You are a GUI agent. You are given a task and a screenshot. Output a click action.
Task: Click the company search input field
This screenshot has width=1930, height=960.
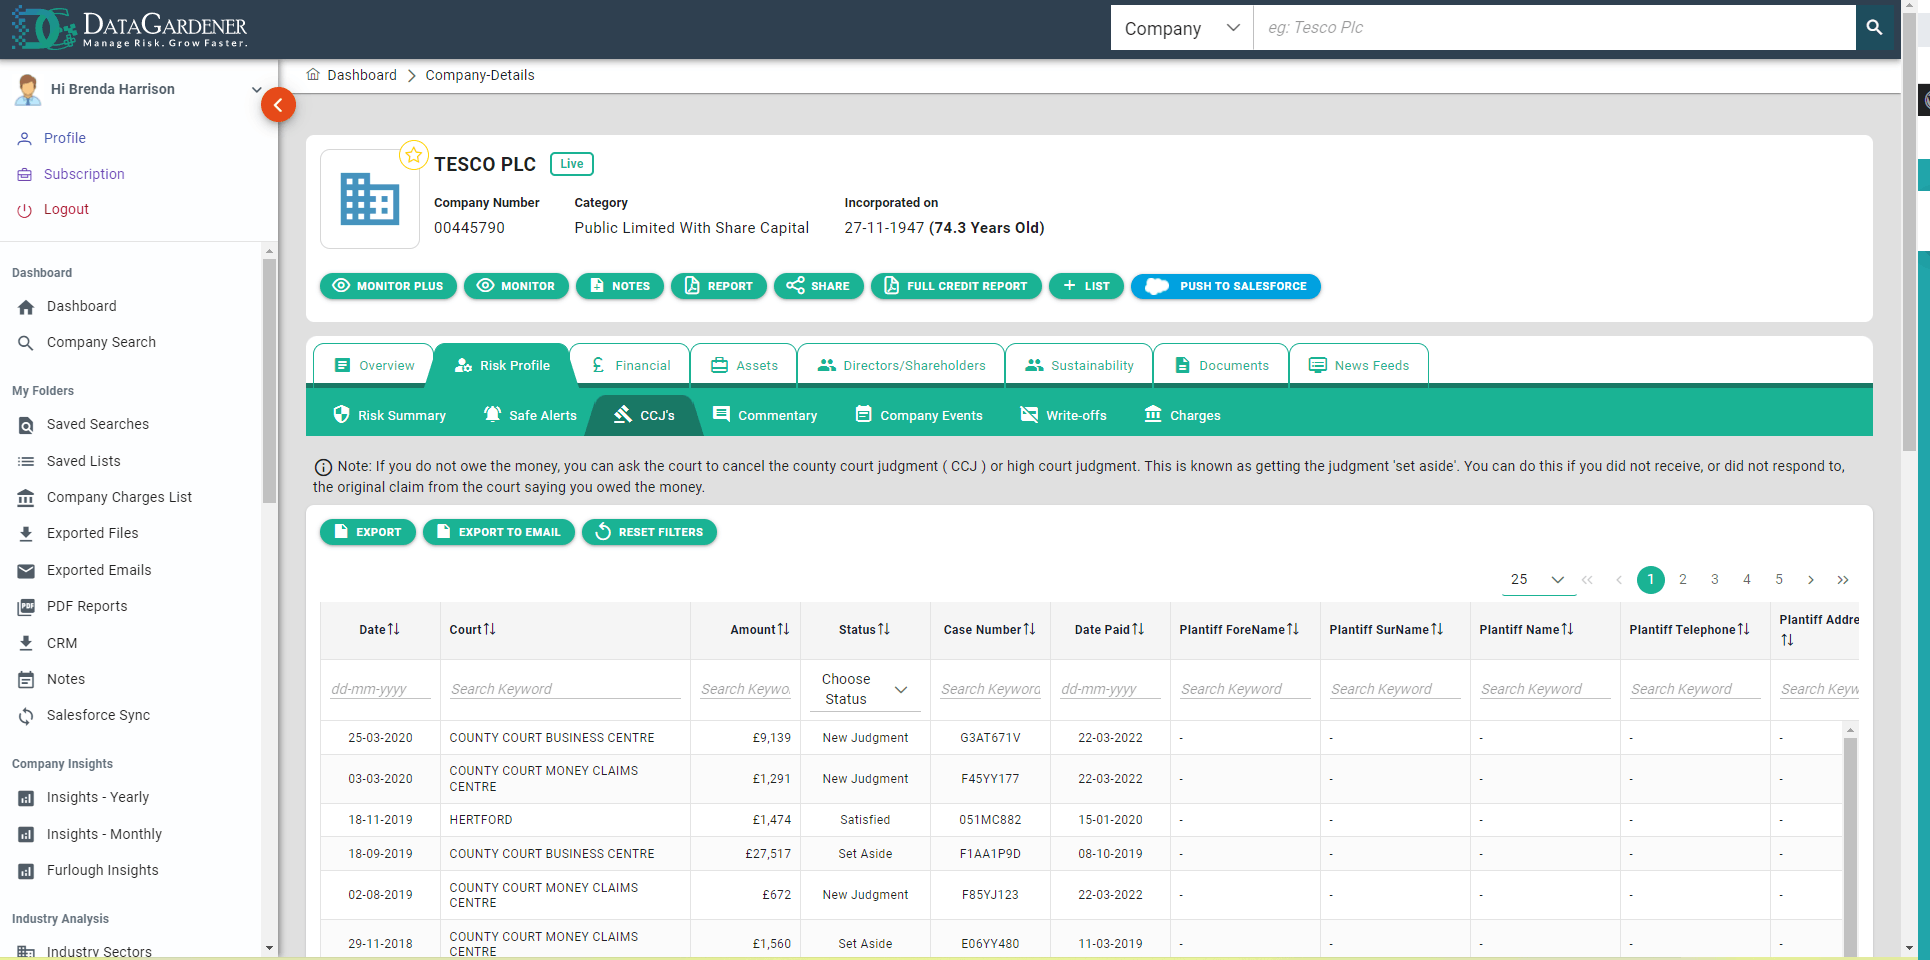[x=1554, y=28]
